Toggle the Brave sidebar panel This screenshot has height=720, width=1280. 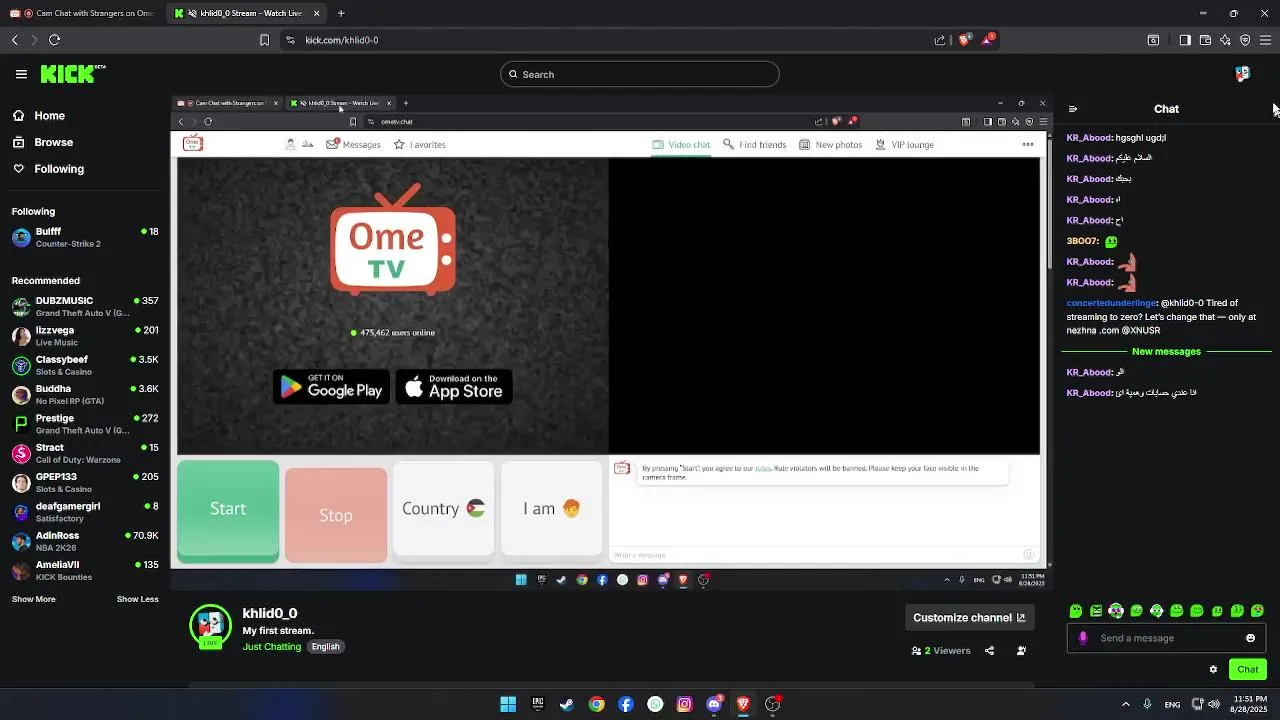[x=1185, y=40]
